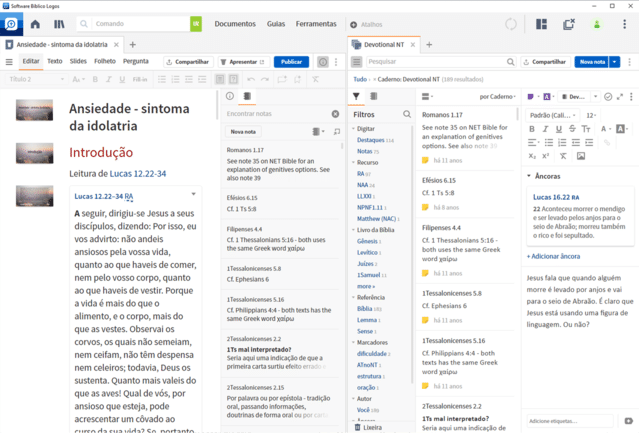Open the sermon panel hamburger menu
This screenshot has height=433, width=639.
pos(9,62)
